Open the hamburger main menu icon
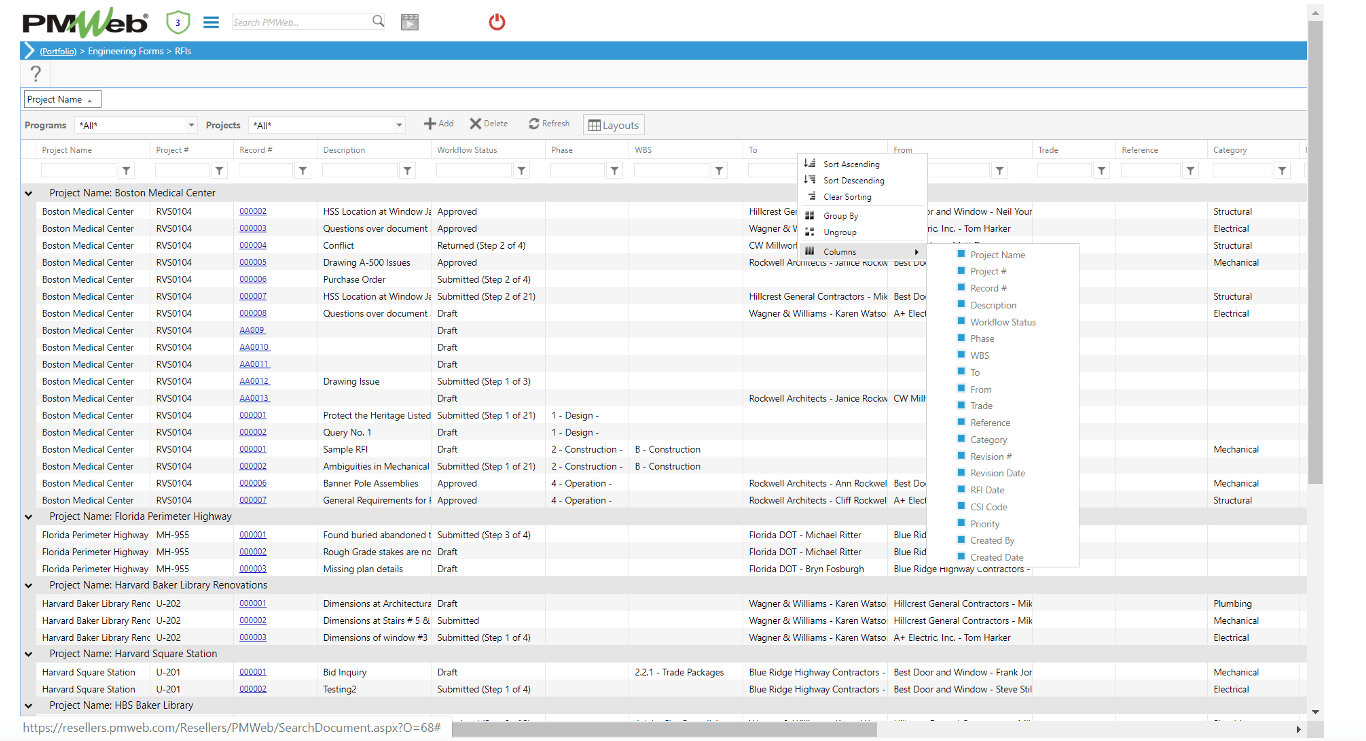 [x=211, y=22]
